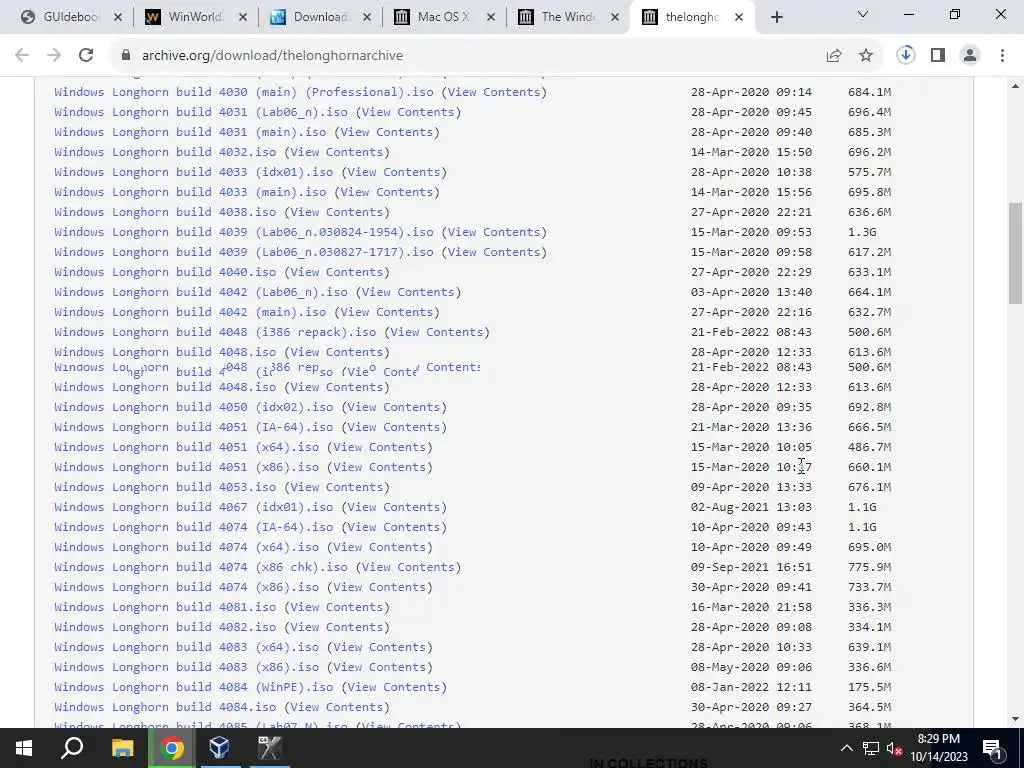Show hidden tray icons chevron
This screenshot has width=1024, height=768.
coord(846,748)
